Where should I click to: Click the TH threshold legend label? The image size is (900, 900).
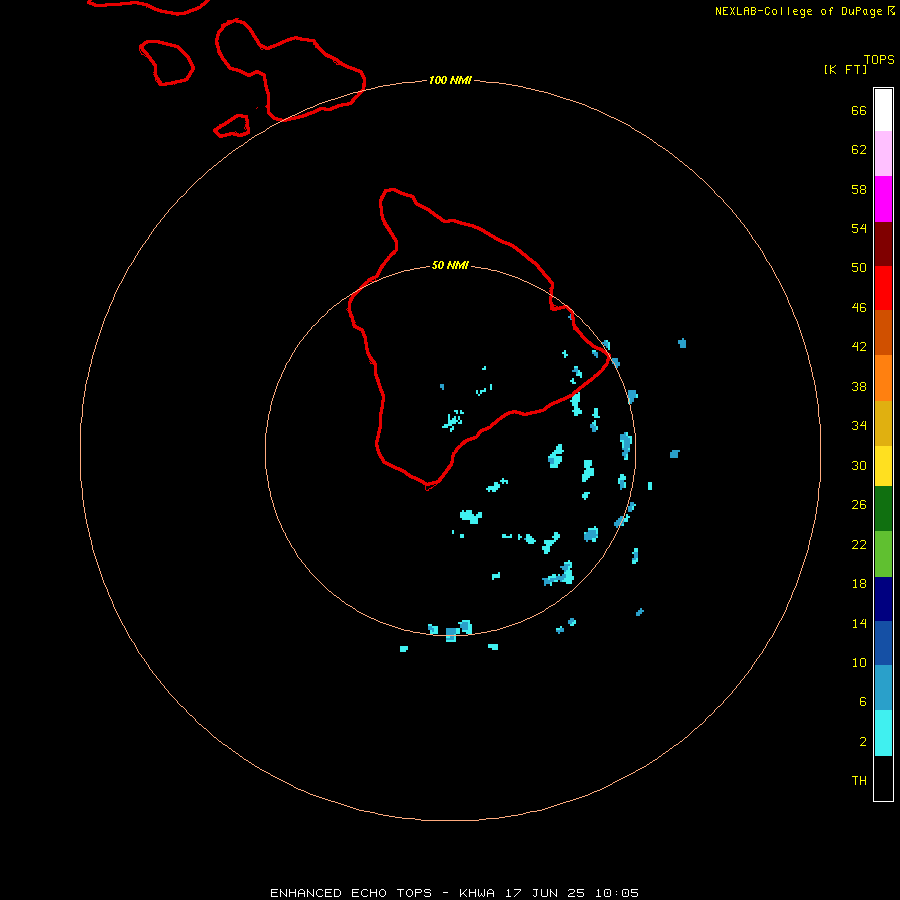859,781
